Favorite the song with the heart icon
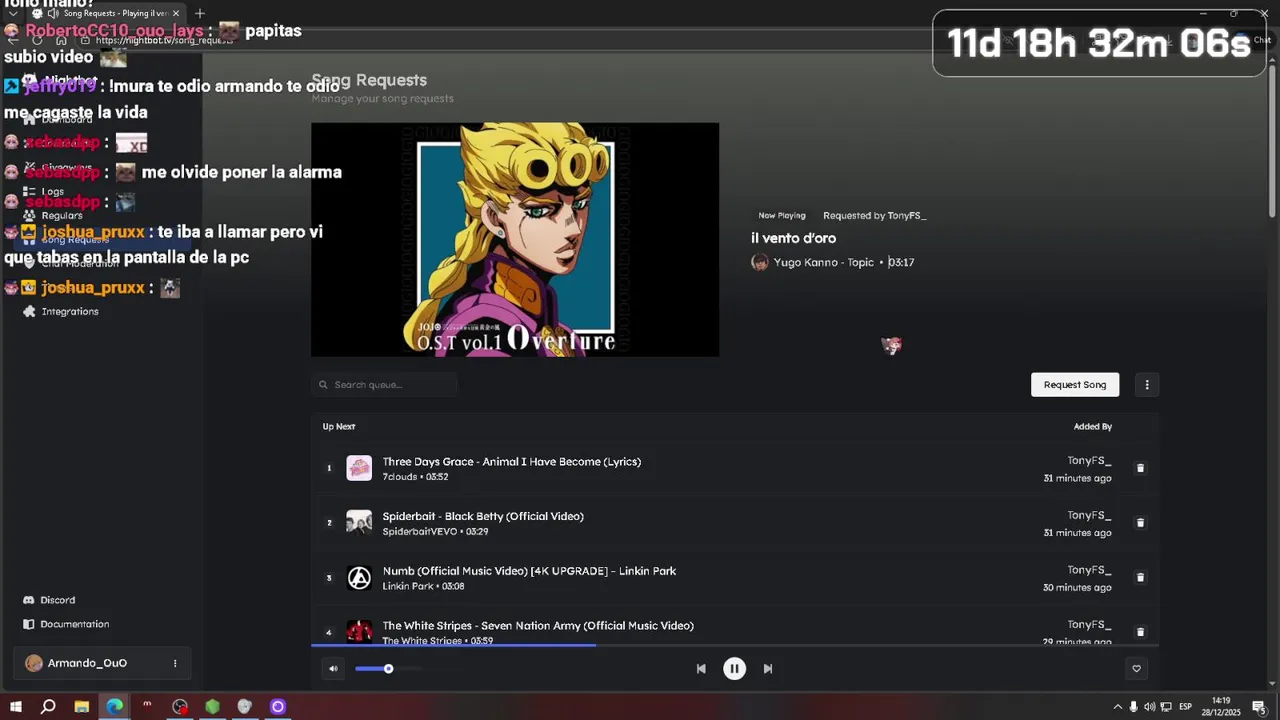 (x=1136, y=669)
